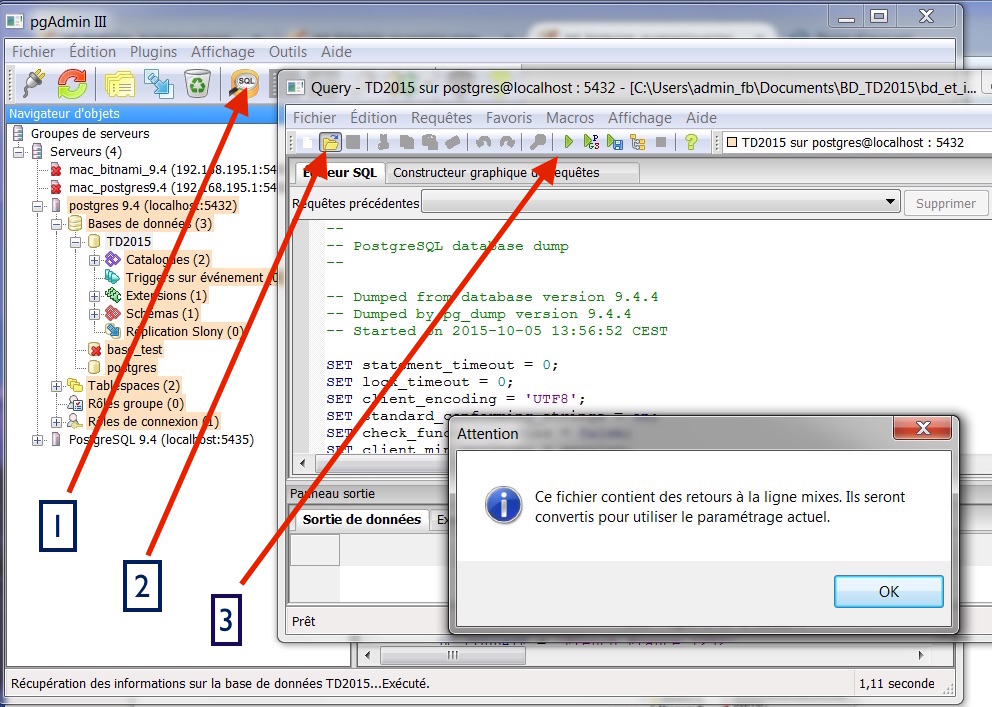Click the Open file folder icon in the Query toolbar
This screenshot has width=992, height=707.
click(330, 142)
